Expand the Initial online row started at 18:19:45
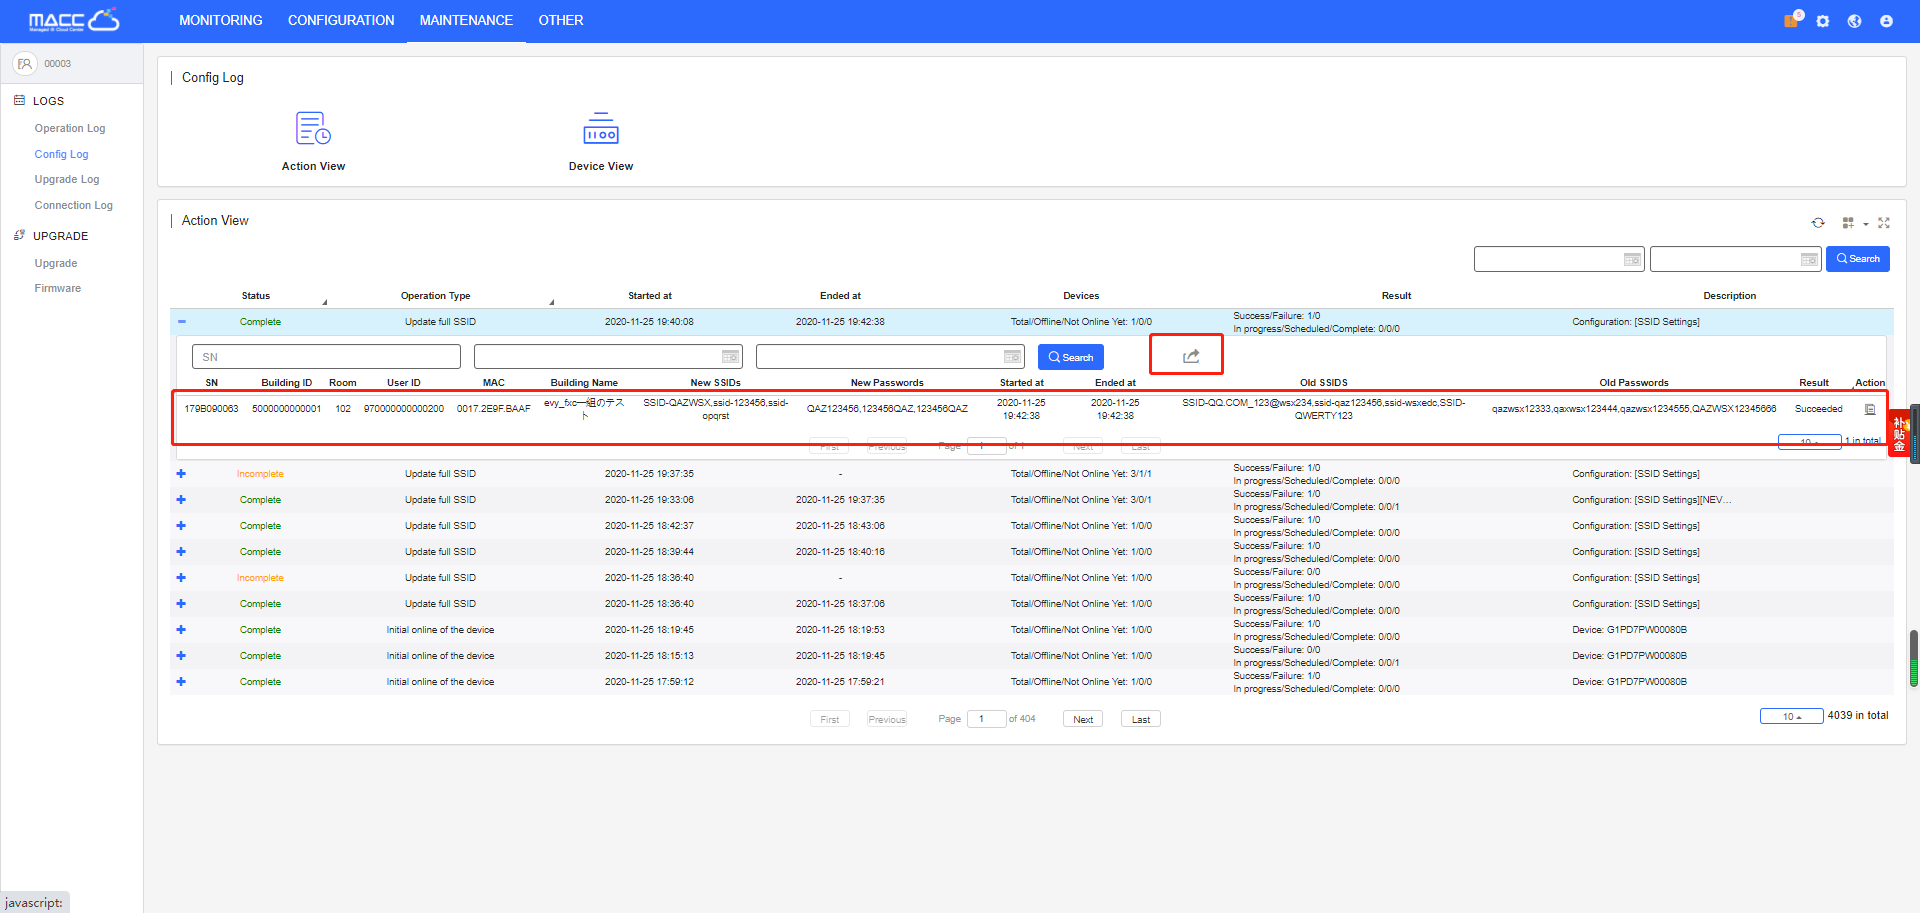1920x913 pixels. click(181, 630)
